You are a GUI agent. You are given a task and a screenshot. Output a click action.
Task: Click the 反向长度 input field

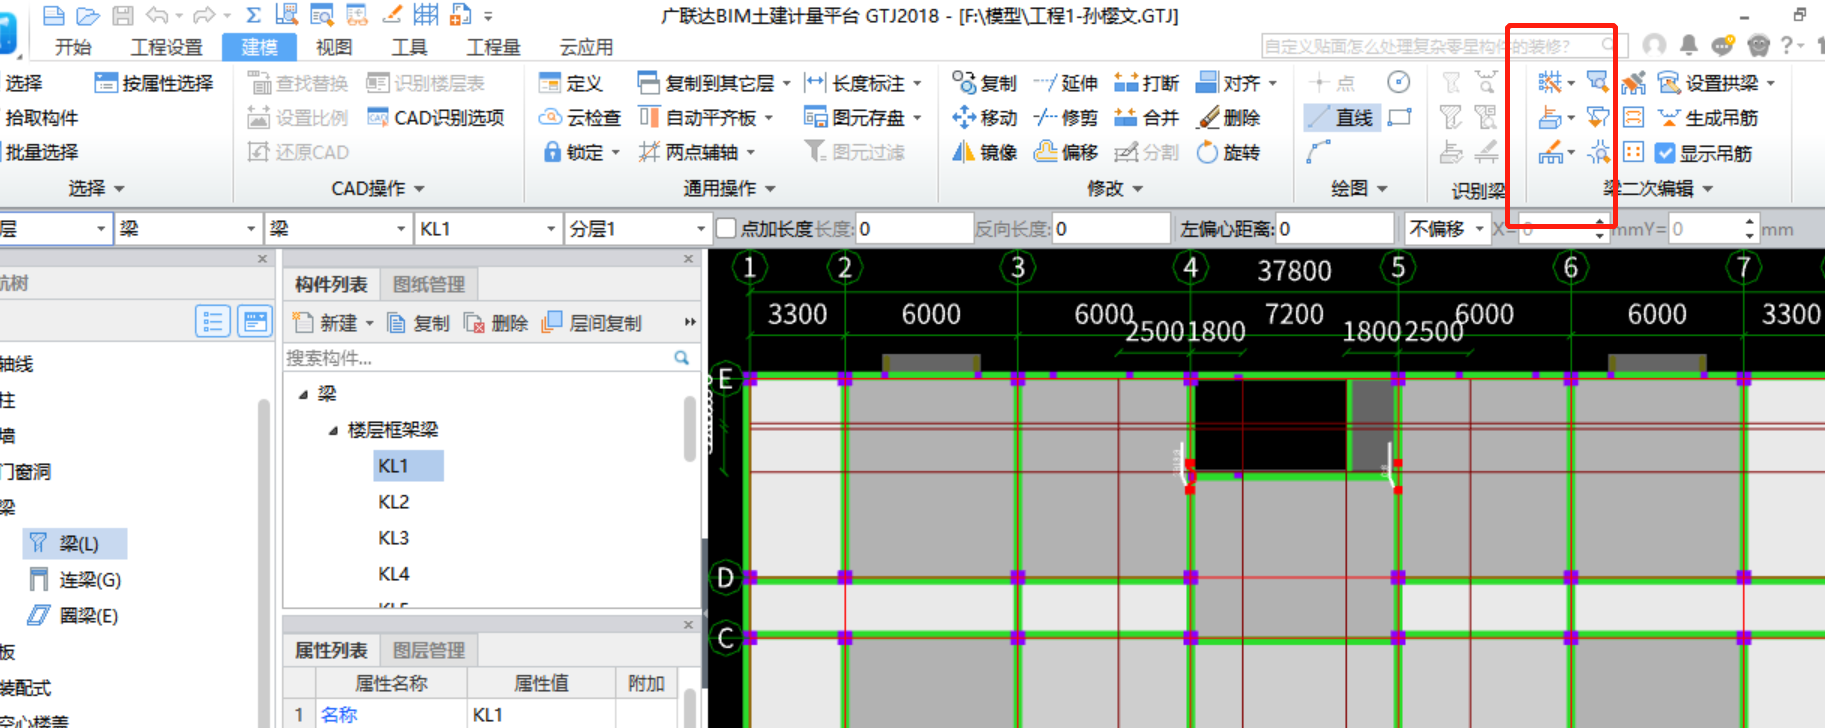[x=1111, y=229]
